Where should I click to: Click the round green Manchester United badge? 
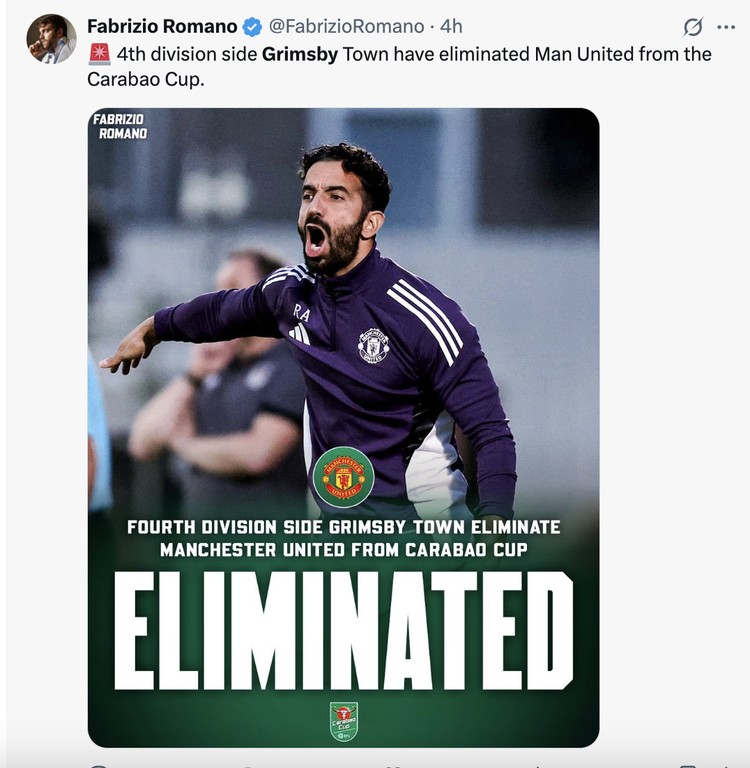(343, 477)
